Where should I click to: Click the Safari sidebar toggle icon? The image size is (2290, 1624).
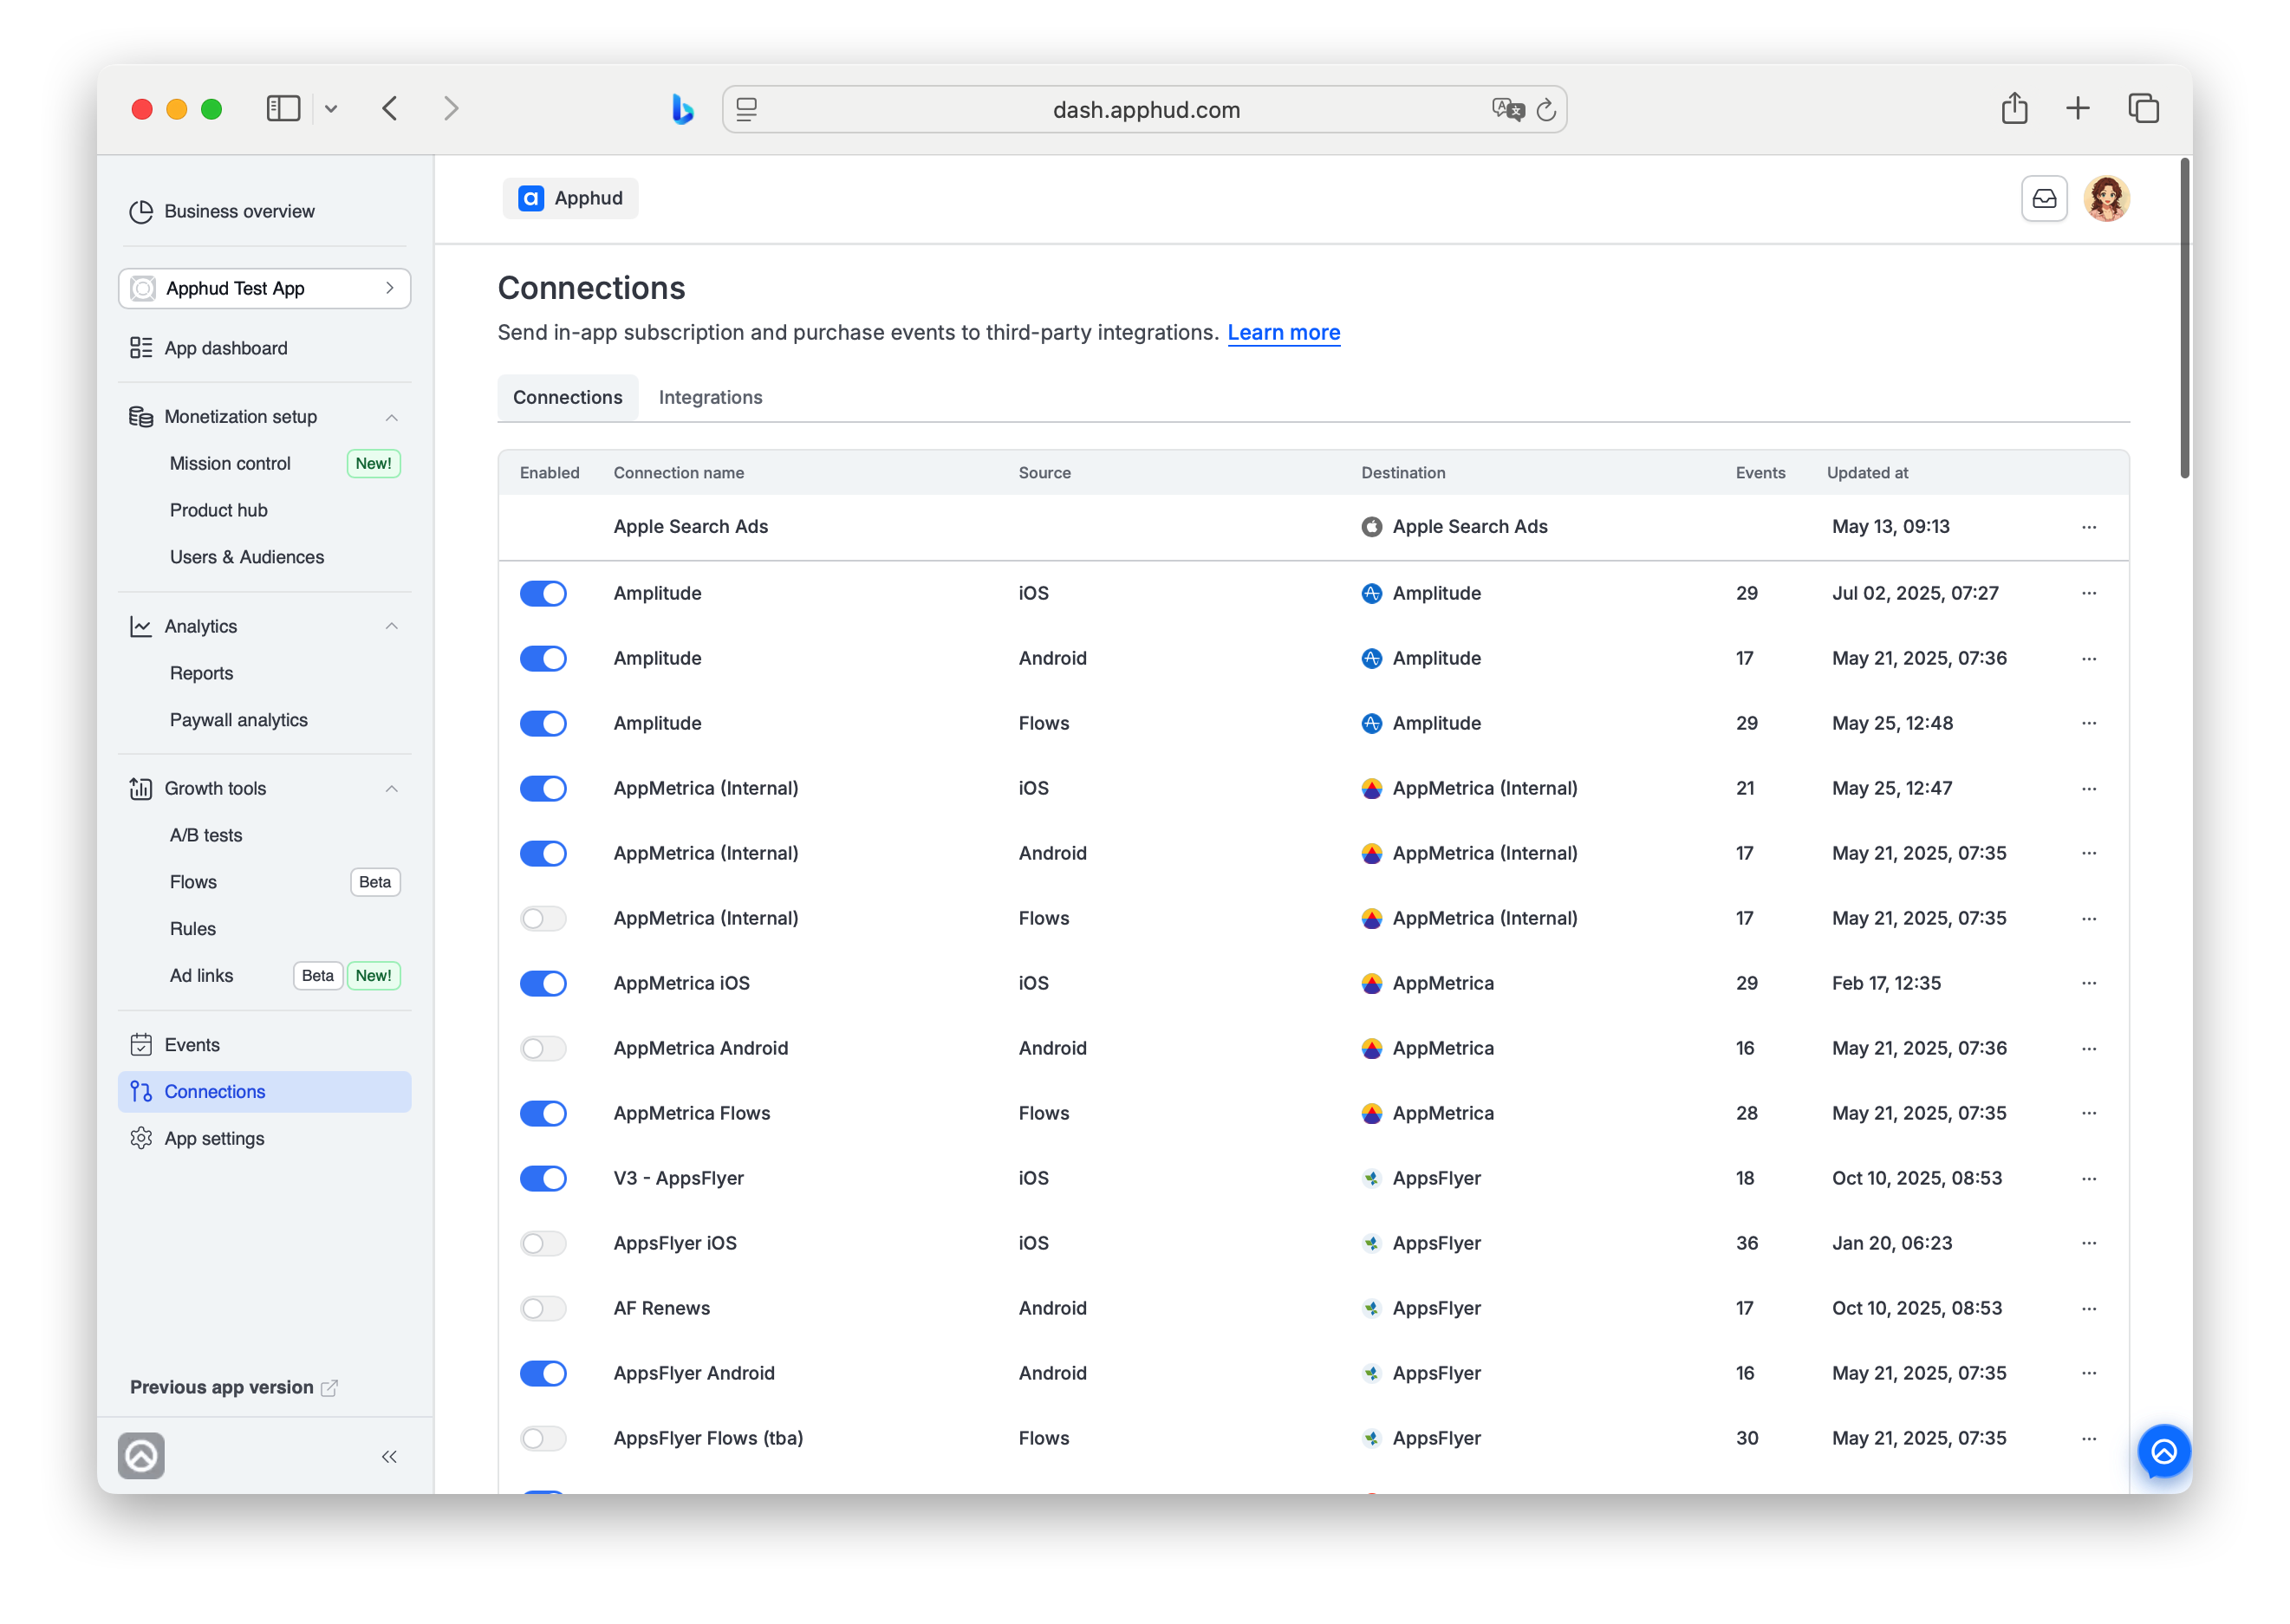pyautogui.click(x=283, y=108)
